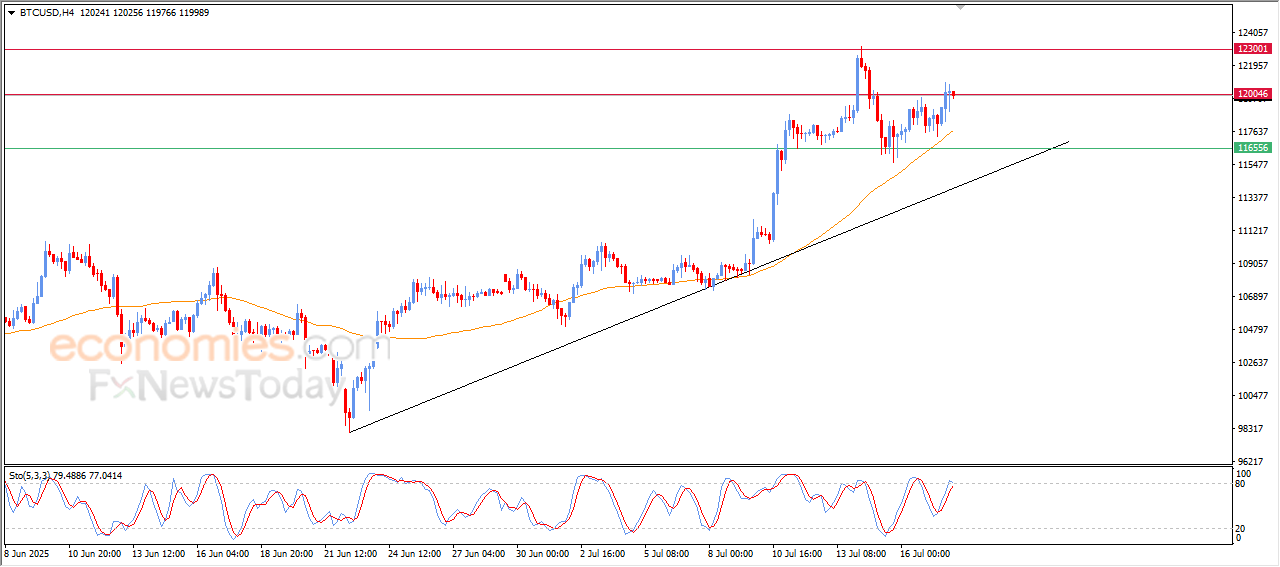Screen dimensions: 1280x567
Task: Click the 21 Jun 12:00 time label
Action: (352, 552)
